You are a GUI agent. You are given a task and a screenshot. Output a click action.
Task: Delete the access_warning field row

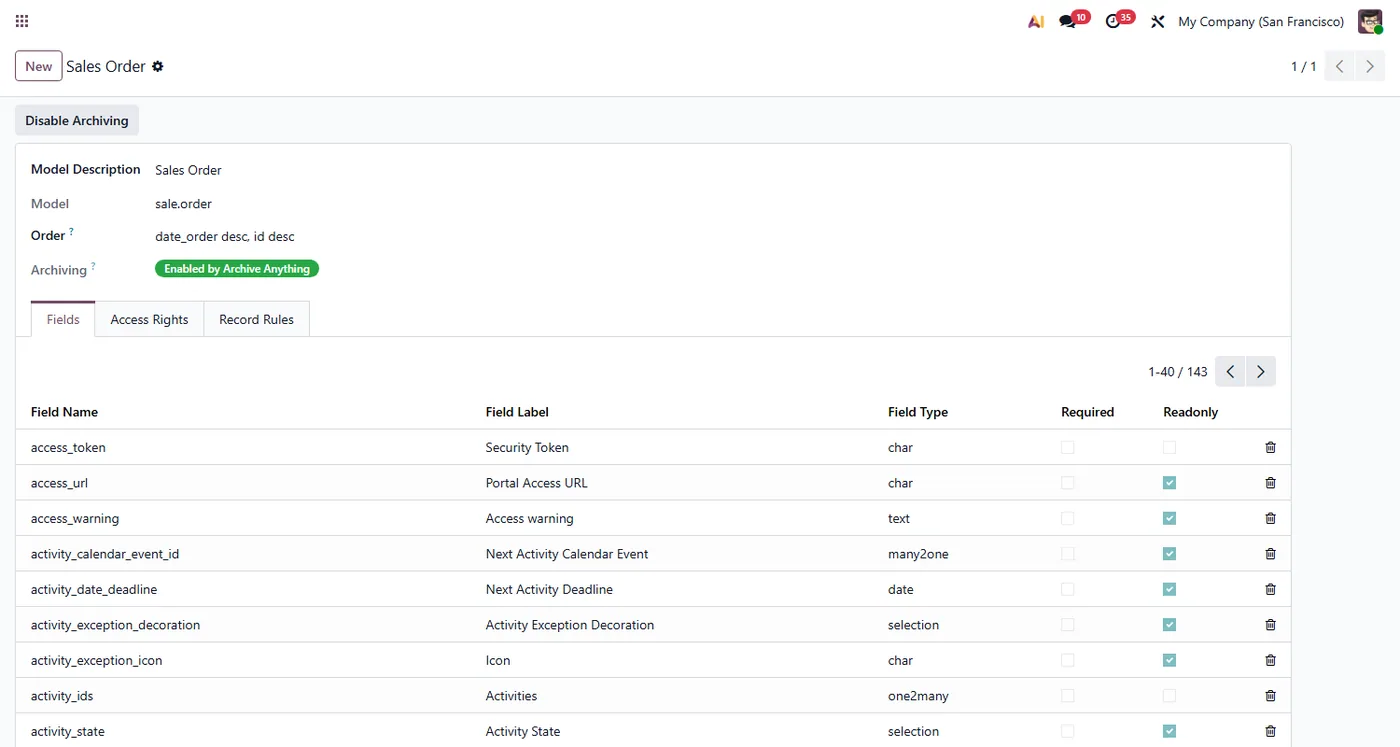click(1270, 519)
